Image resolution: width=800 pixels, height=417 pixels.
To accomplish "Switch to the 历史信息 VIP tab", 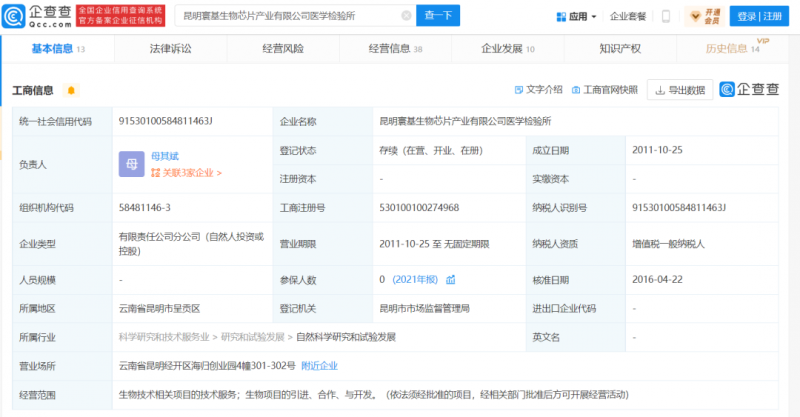I will [x=733, y=49].
